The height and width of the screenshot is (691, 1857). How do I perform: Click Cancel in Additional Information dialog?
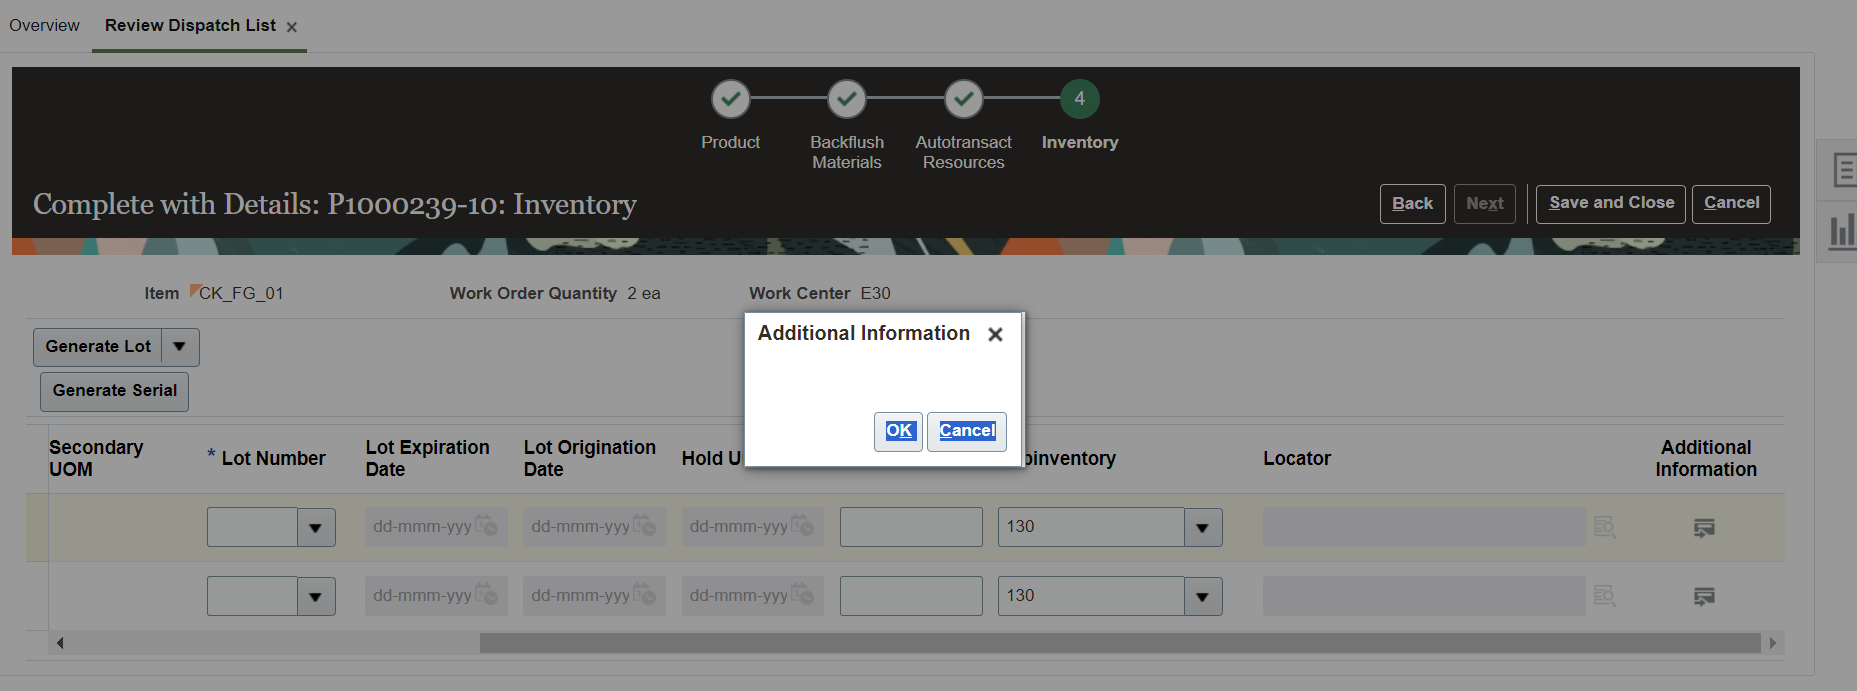coord(967,431)
